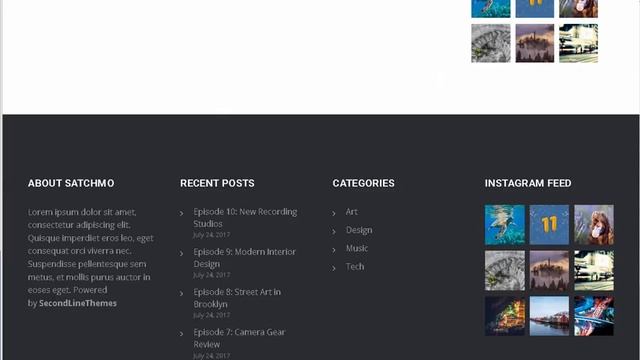Visit the SecondLineThemes link

click(x=78, y=303)
